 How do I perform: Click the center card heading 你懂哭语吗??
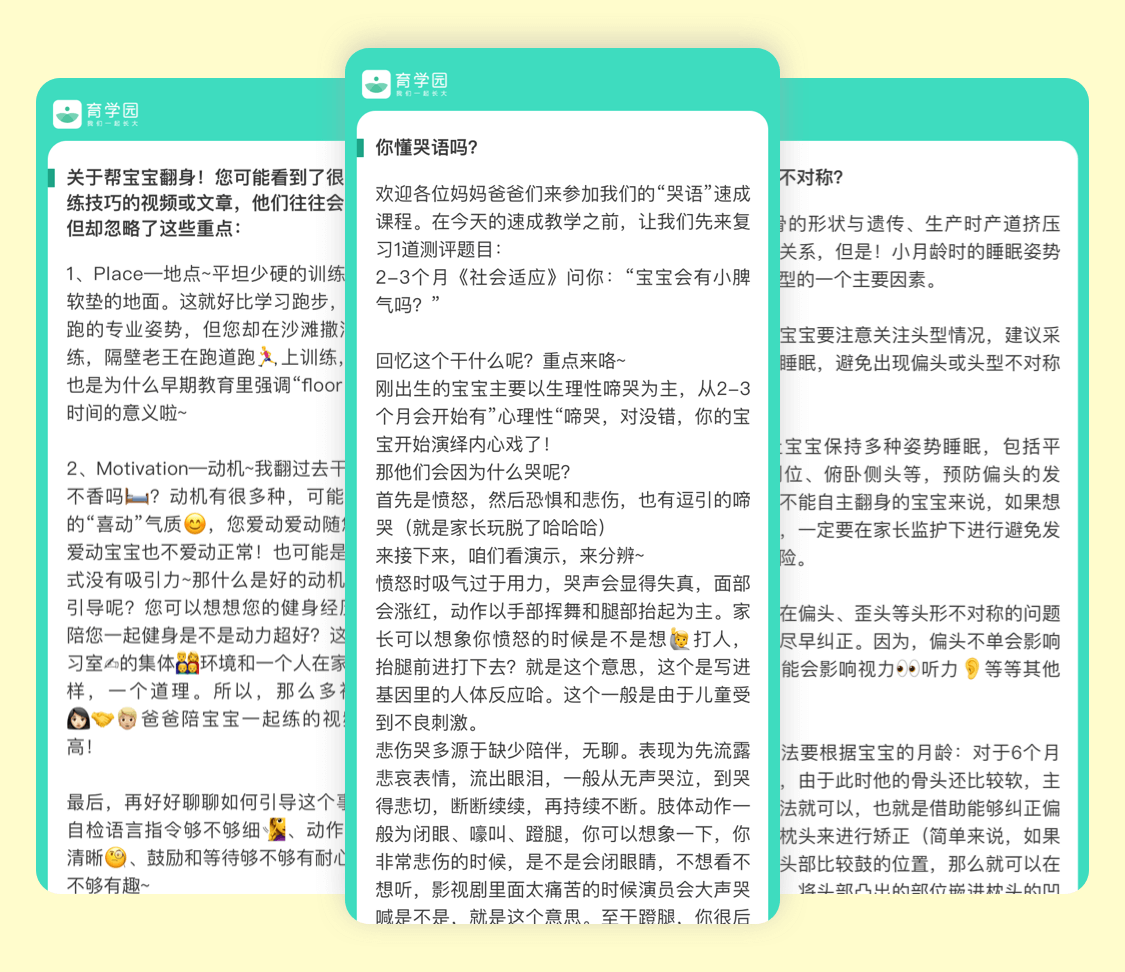pos(427,148)
